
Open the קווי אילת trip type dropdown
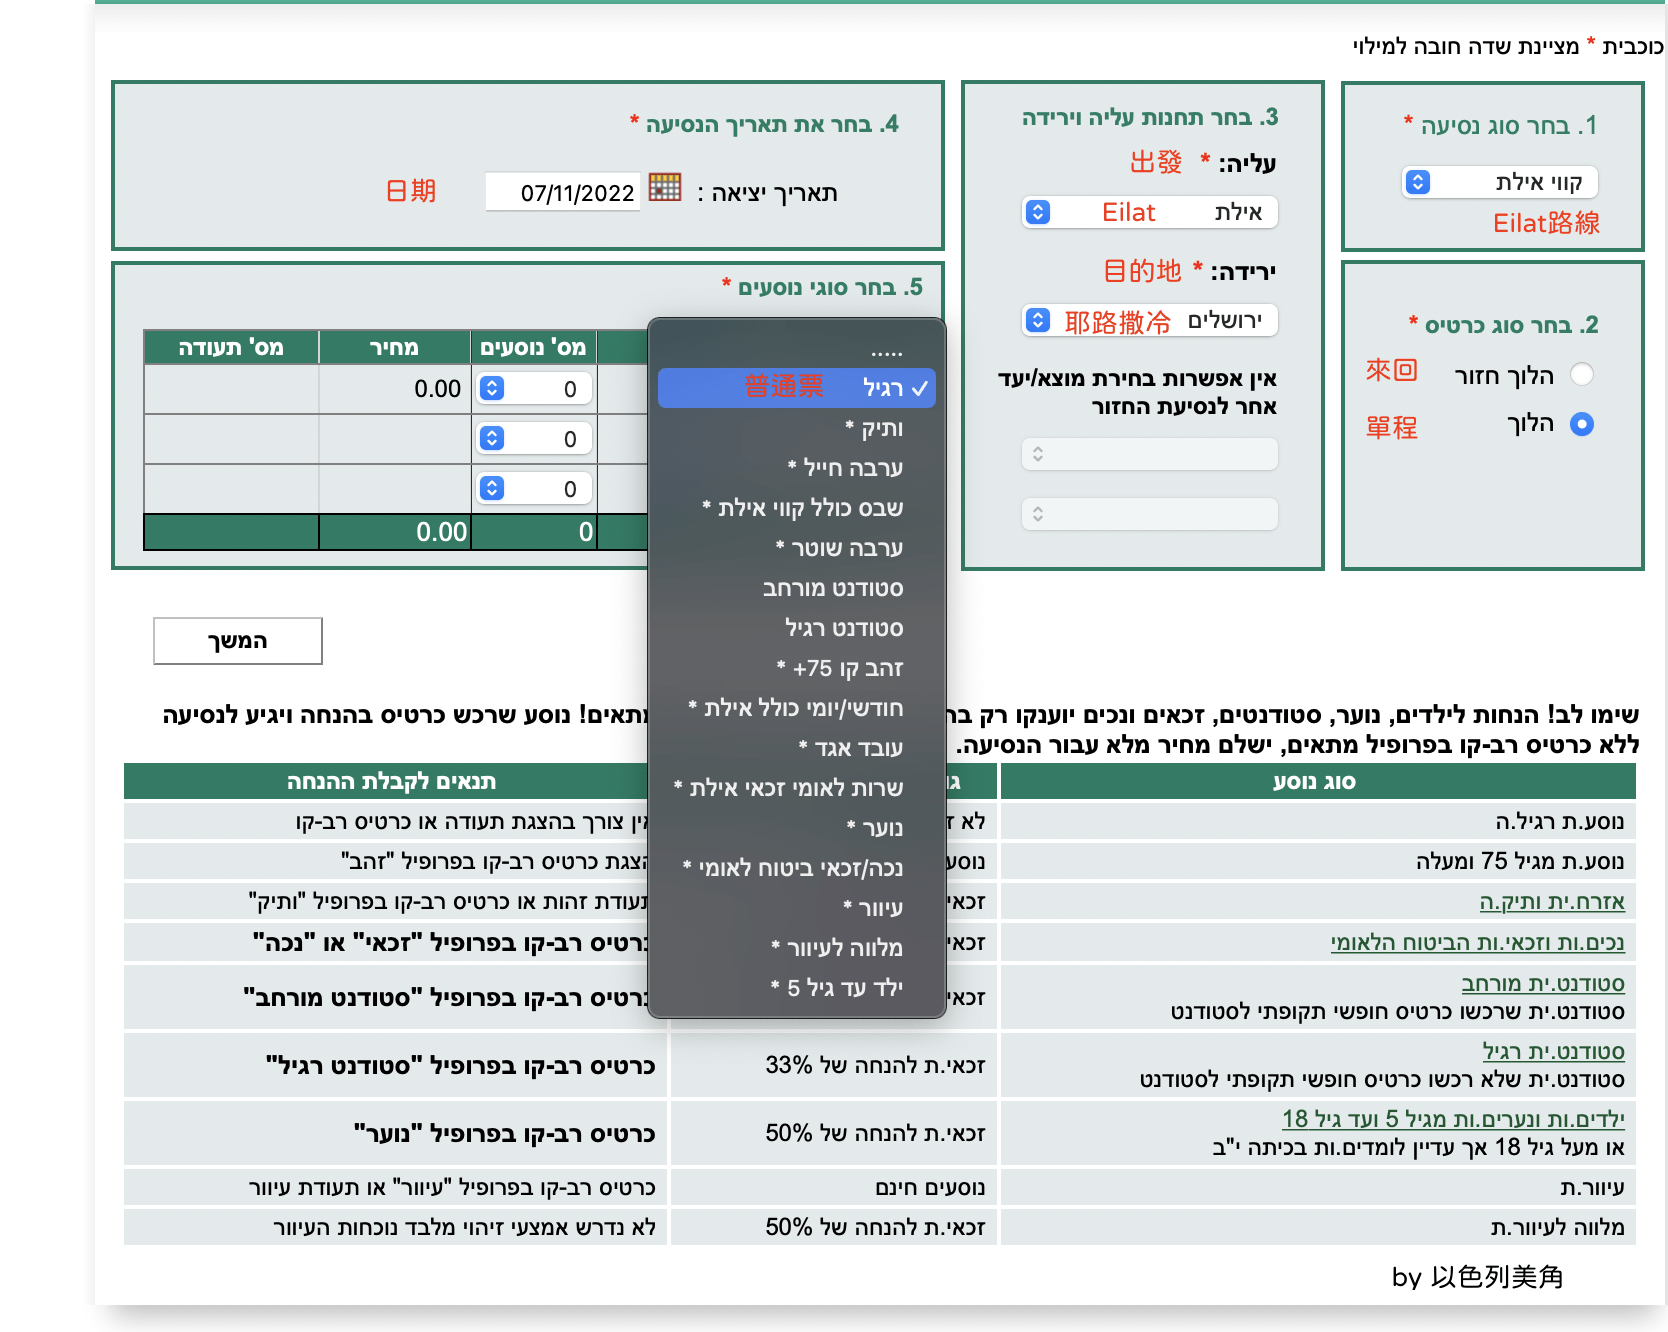click(x=1500, y=182)
